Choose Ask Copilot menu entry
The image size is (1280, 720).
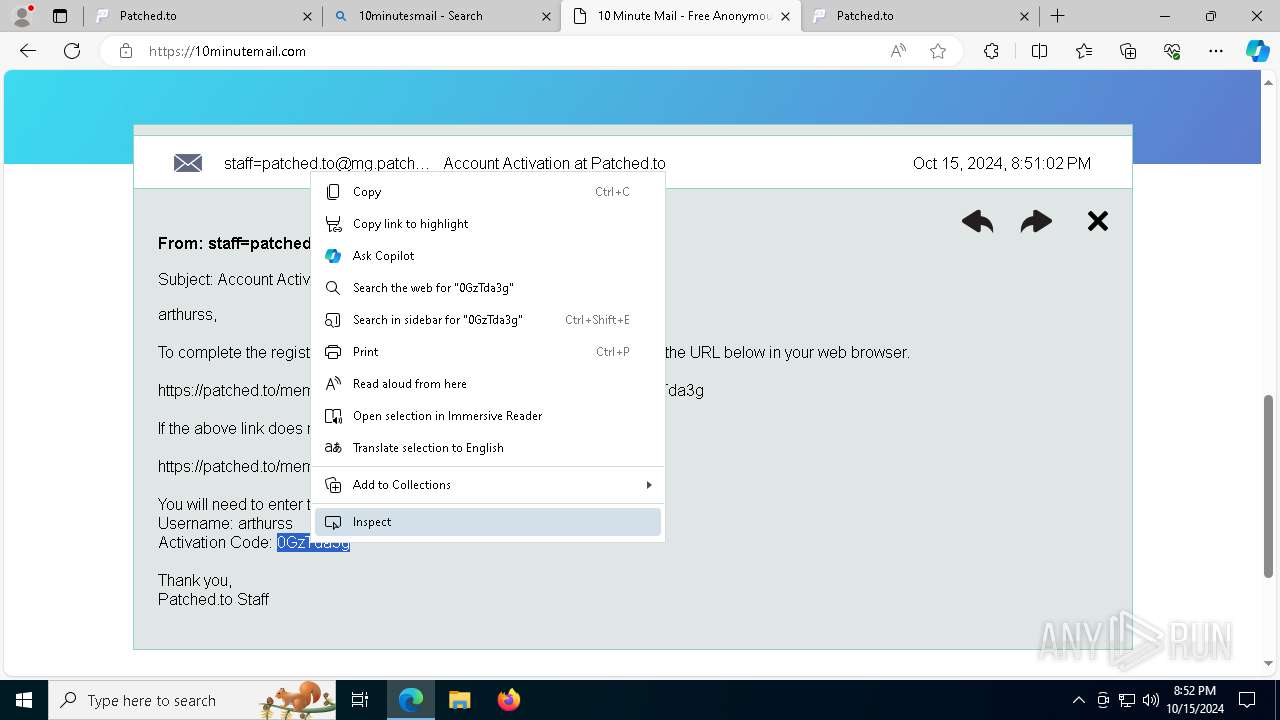point(488,256)
